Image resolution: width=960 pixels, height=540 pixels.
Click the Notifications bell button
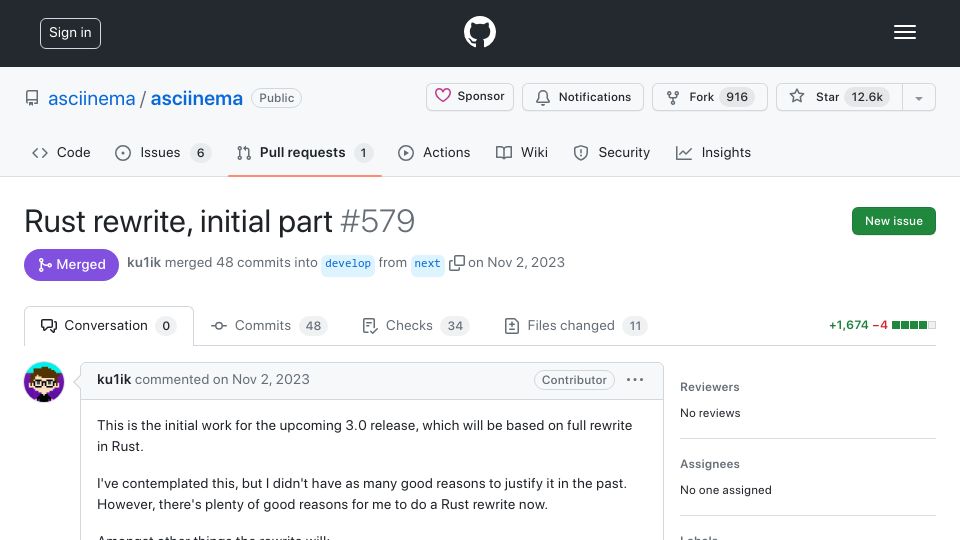(582, 97)
